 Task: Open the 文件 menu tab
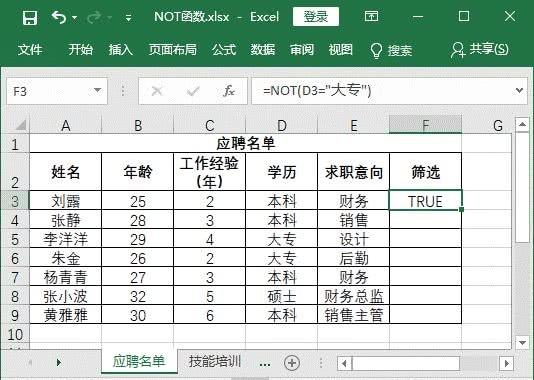click(x=30, y=50)
